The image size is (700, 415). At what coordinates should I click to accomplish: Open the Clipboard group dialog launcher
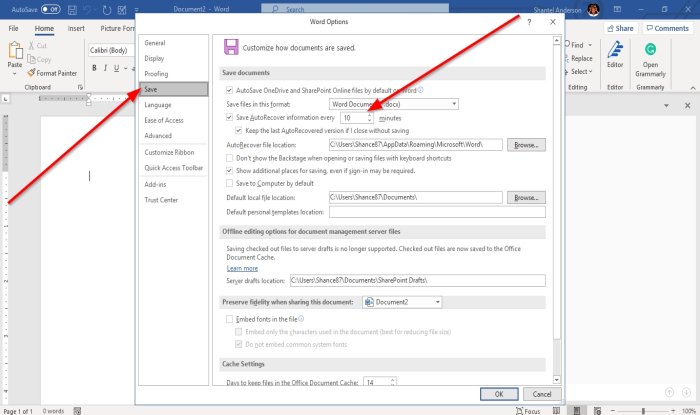[80, 87]
